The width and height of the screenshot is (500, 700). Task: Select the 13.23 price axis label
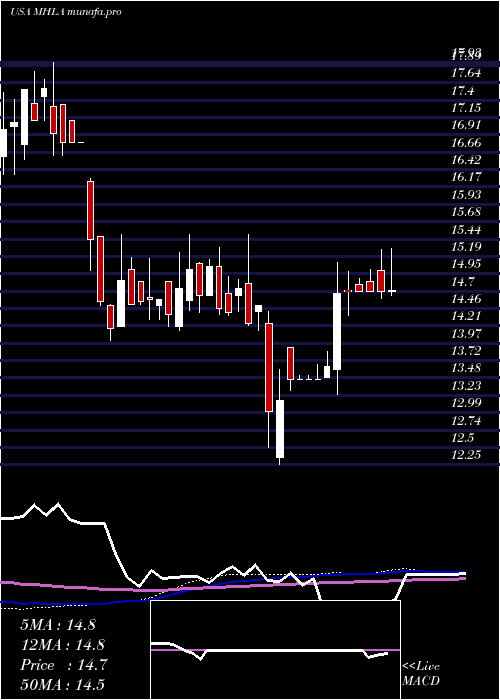466,387
